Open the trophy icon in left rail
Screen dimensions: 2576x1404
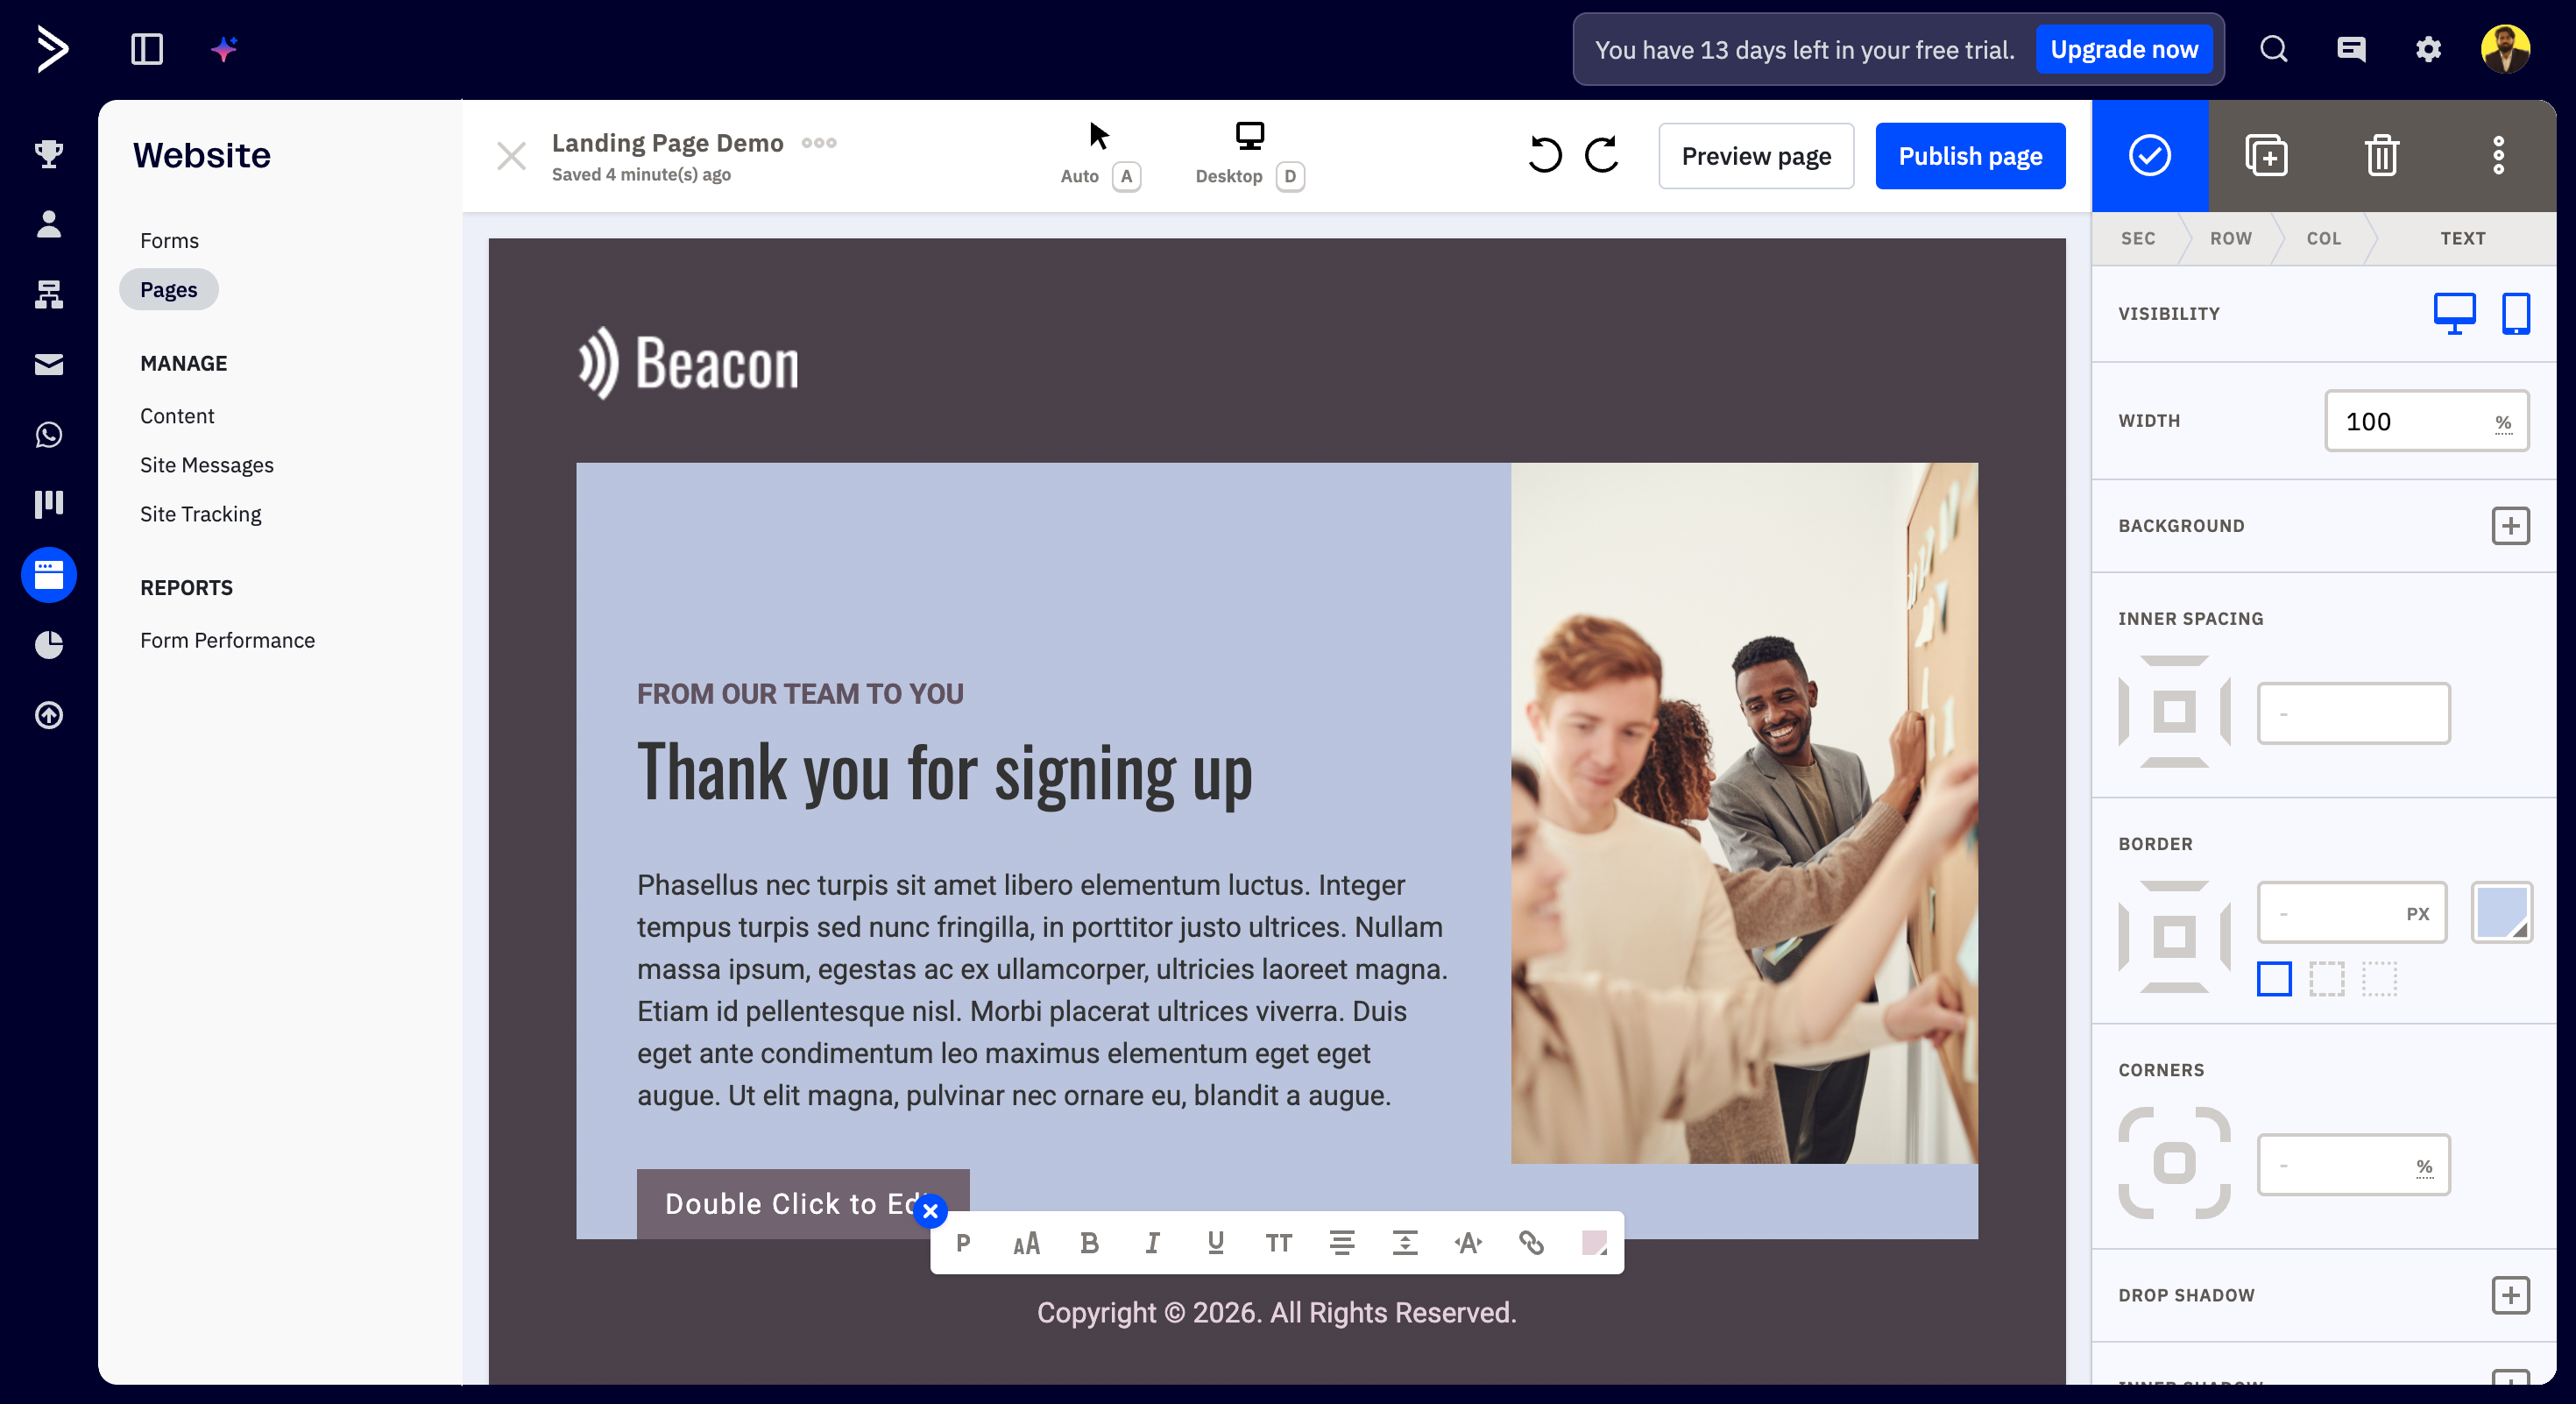[49, 153]
